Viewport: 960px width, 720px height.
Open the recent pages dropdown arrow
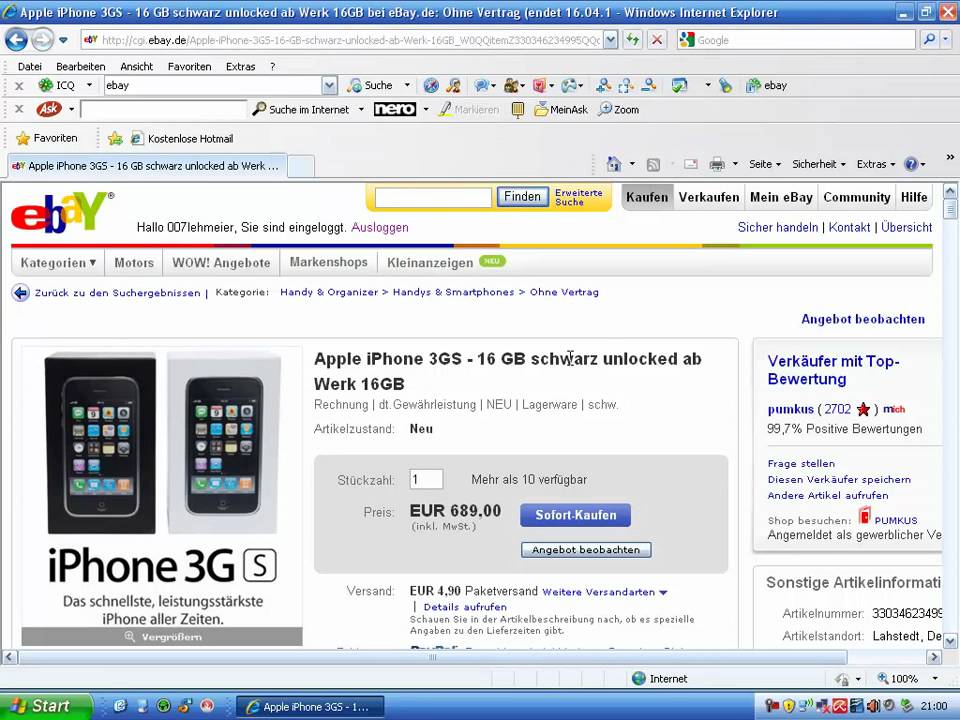pos(63,40)
